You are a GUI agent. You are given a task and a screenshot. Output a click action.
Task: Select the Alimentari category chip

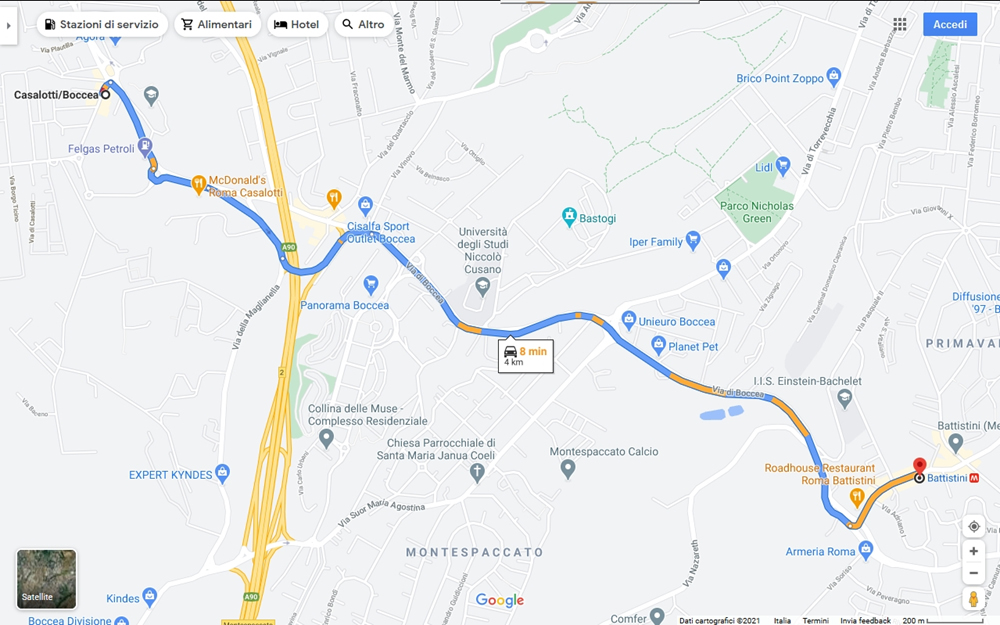click(x=217, y=24)
